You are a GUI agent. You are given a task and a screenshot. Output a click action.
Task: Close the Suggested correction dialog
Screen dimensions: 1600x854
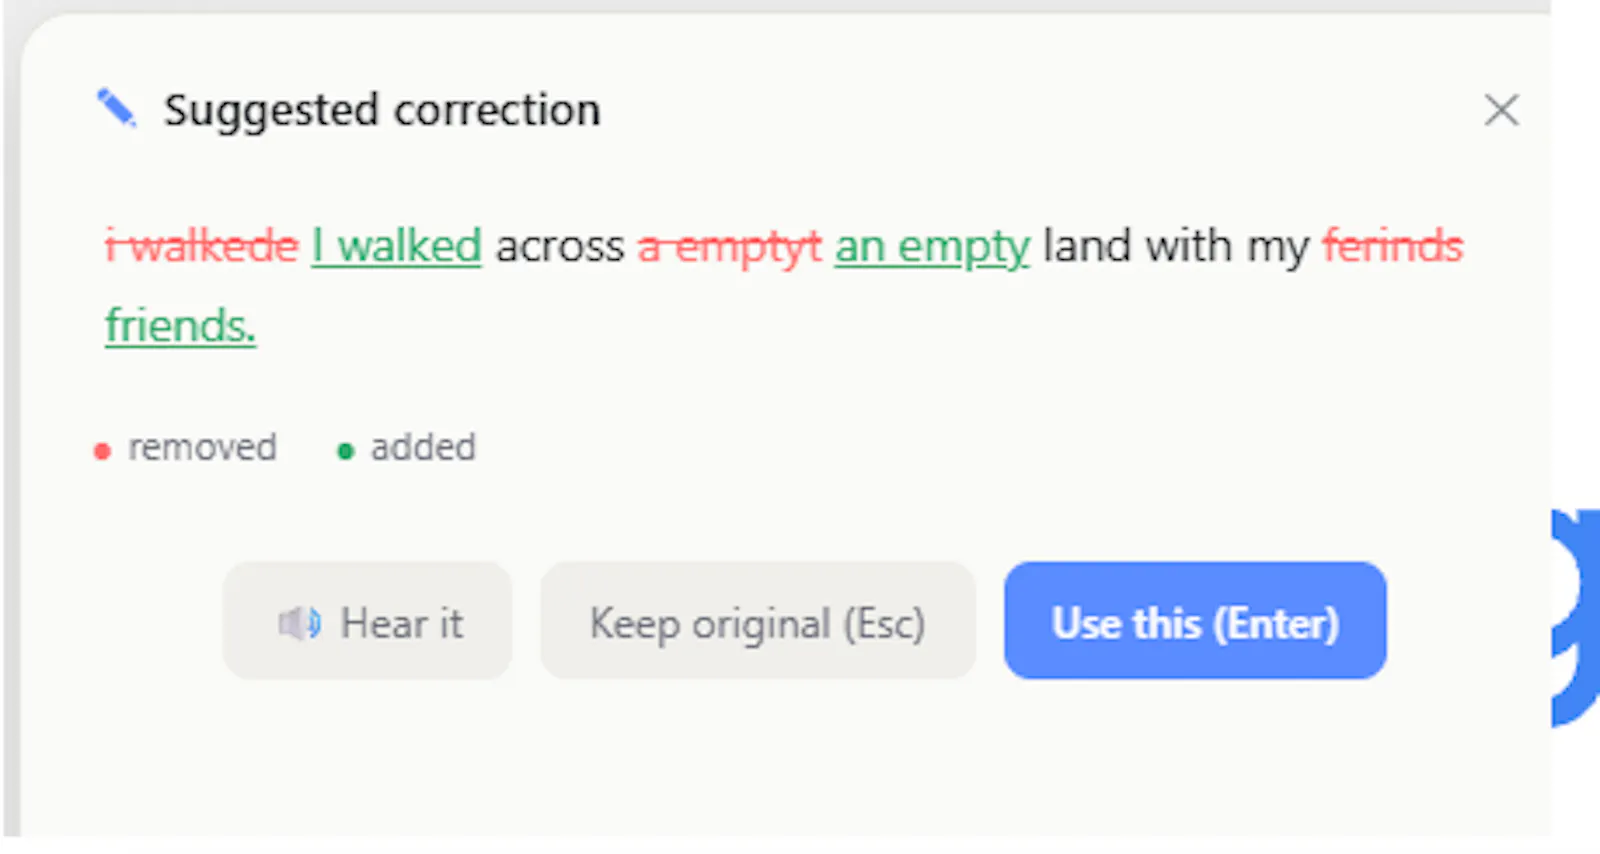click(x=1501, y=110)
